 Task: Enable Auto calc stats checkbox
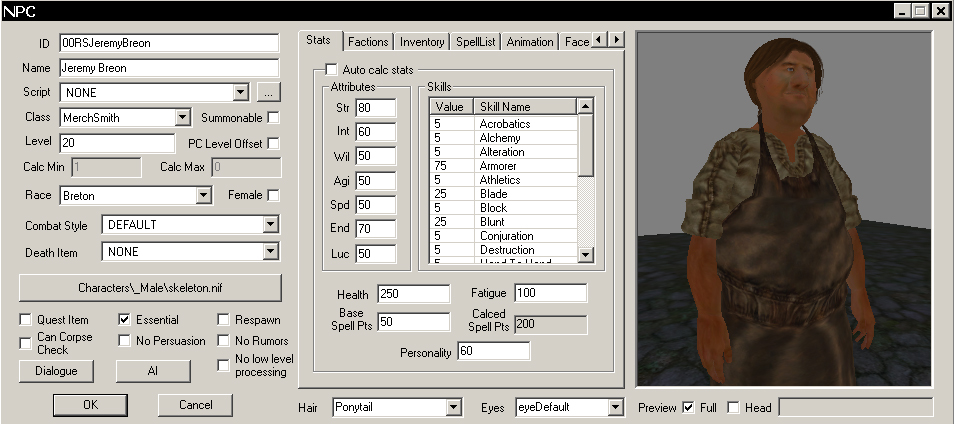(331, 70)
